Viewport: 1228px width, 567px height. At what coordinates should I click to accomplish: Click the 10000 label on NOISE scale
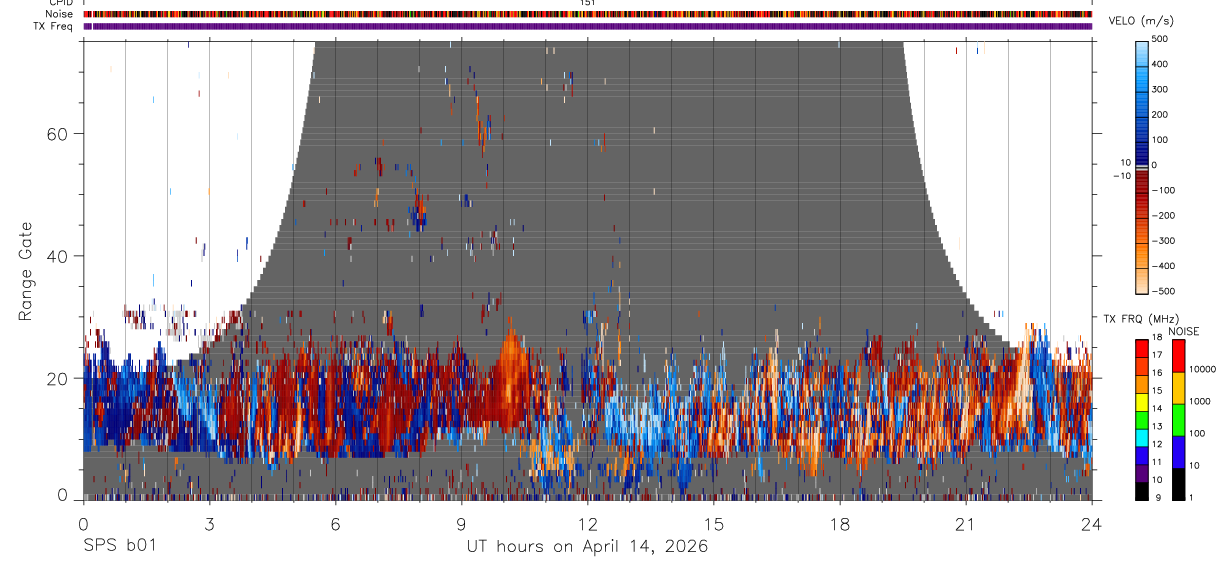[x=1203, y=369]
